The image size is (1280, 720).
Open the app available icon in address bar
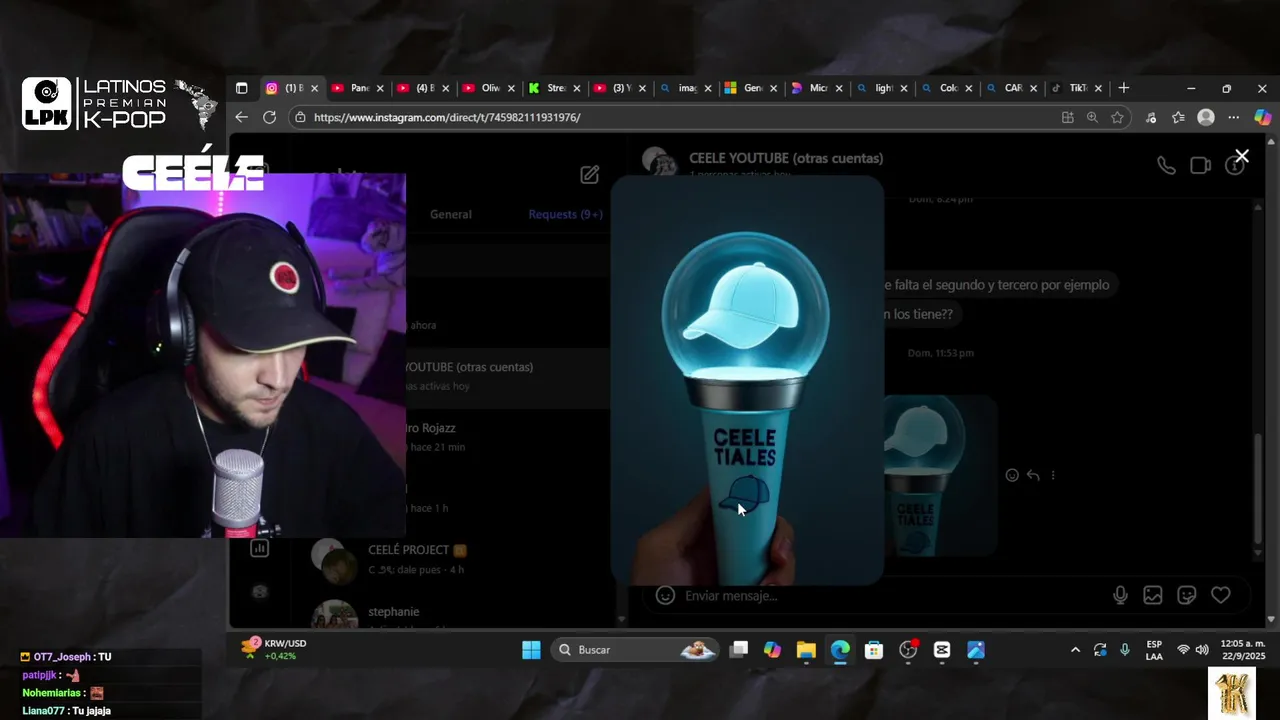(x=1068, y=117)
